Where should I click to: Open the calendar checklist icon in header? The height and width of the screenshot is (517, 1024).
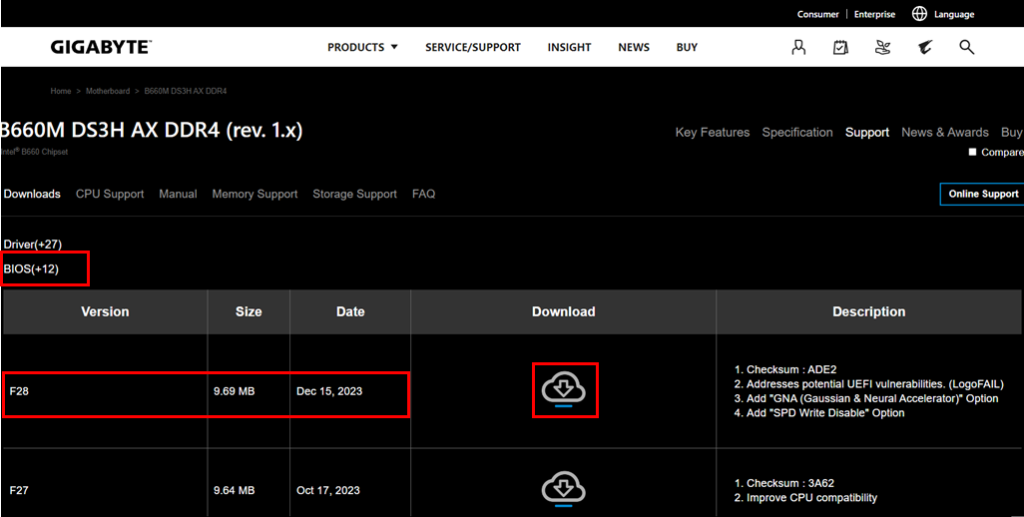pos(840,47)
